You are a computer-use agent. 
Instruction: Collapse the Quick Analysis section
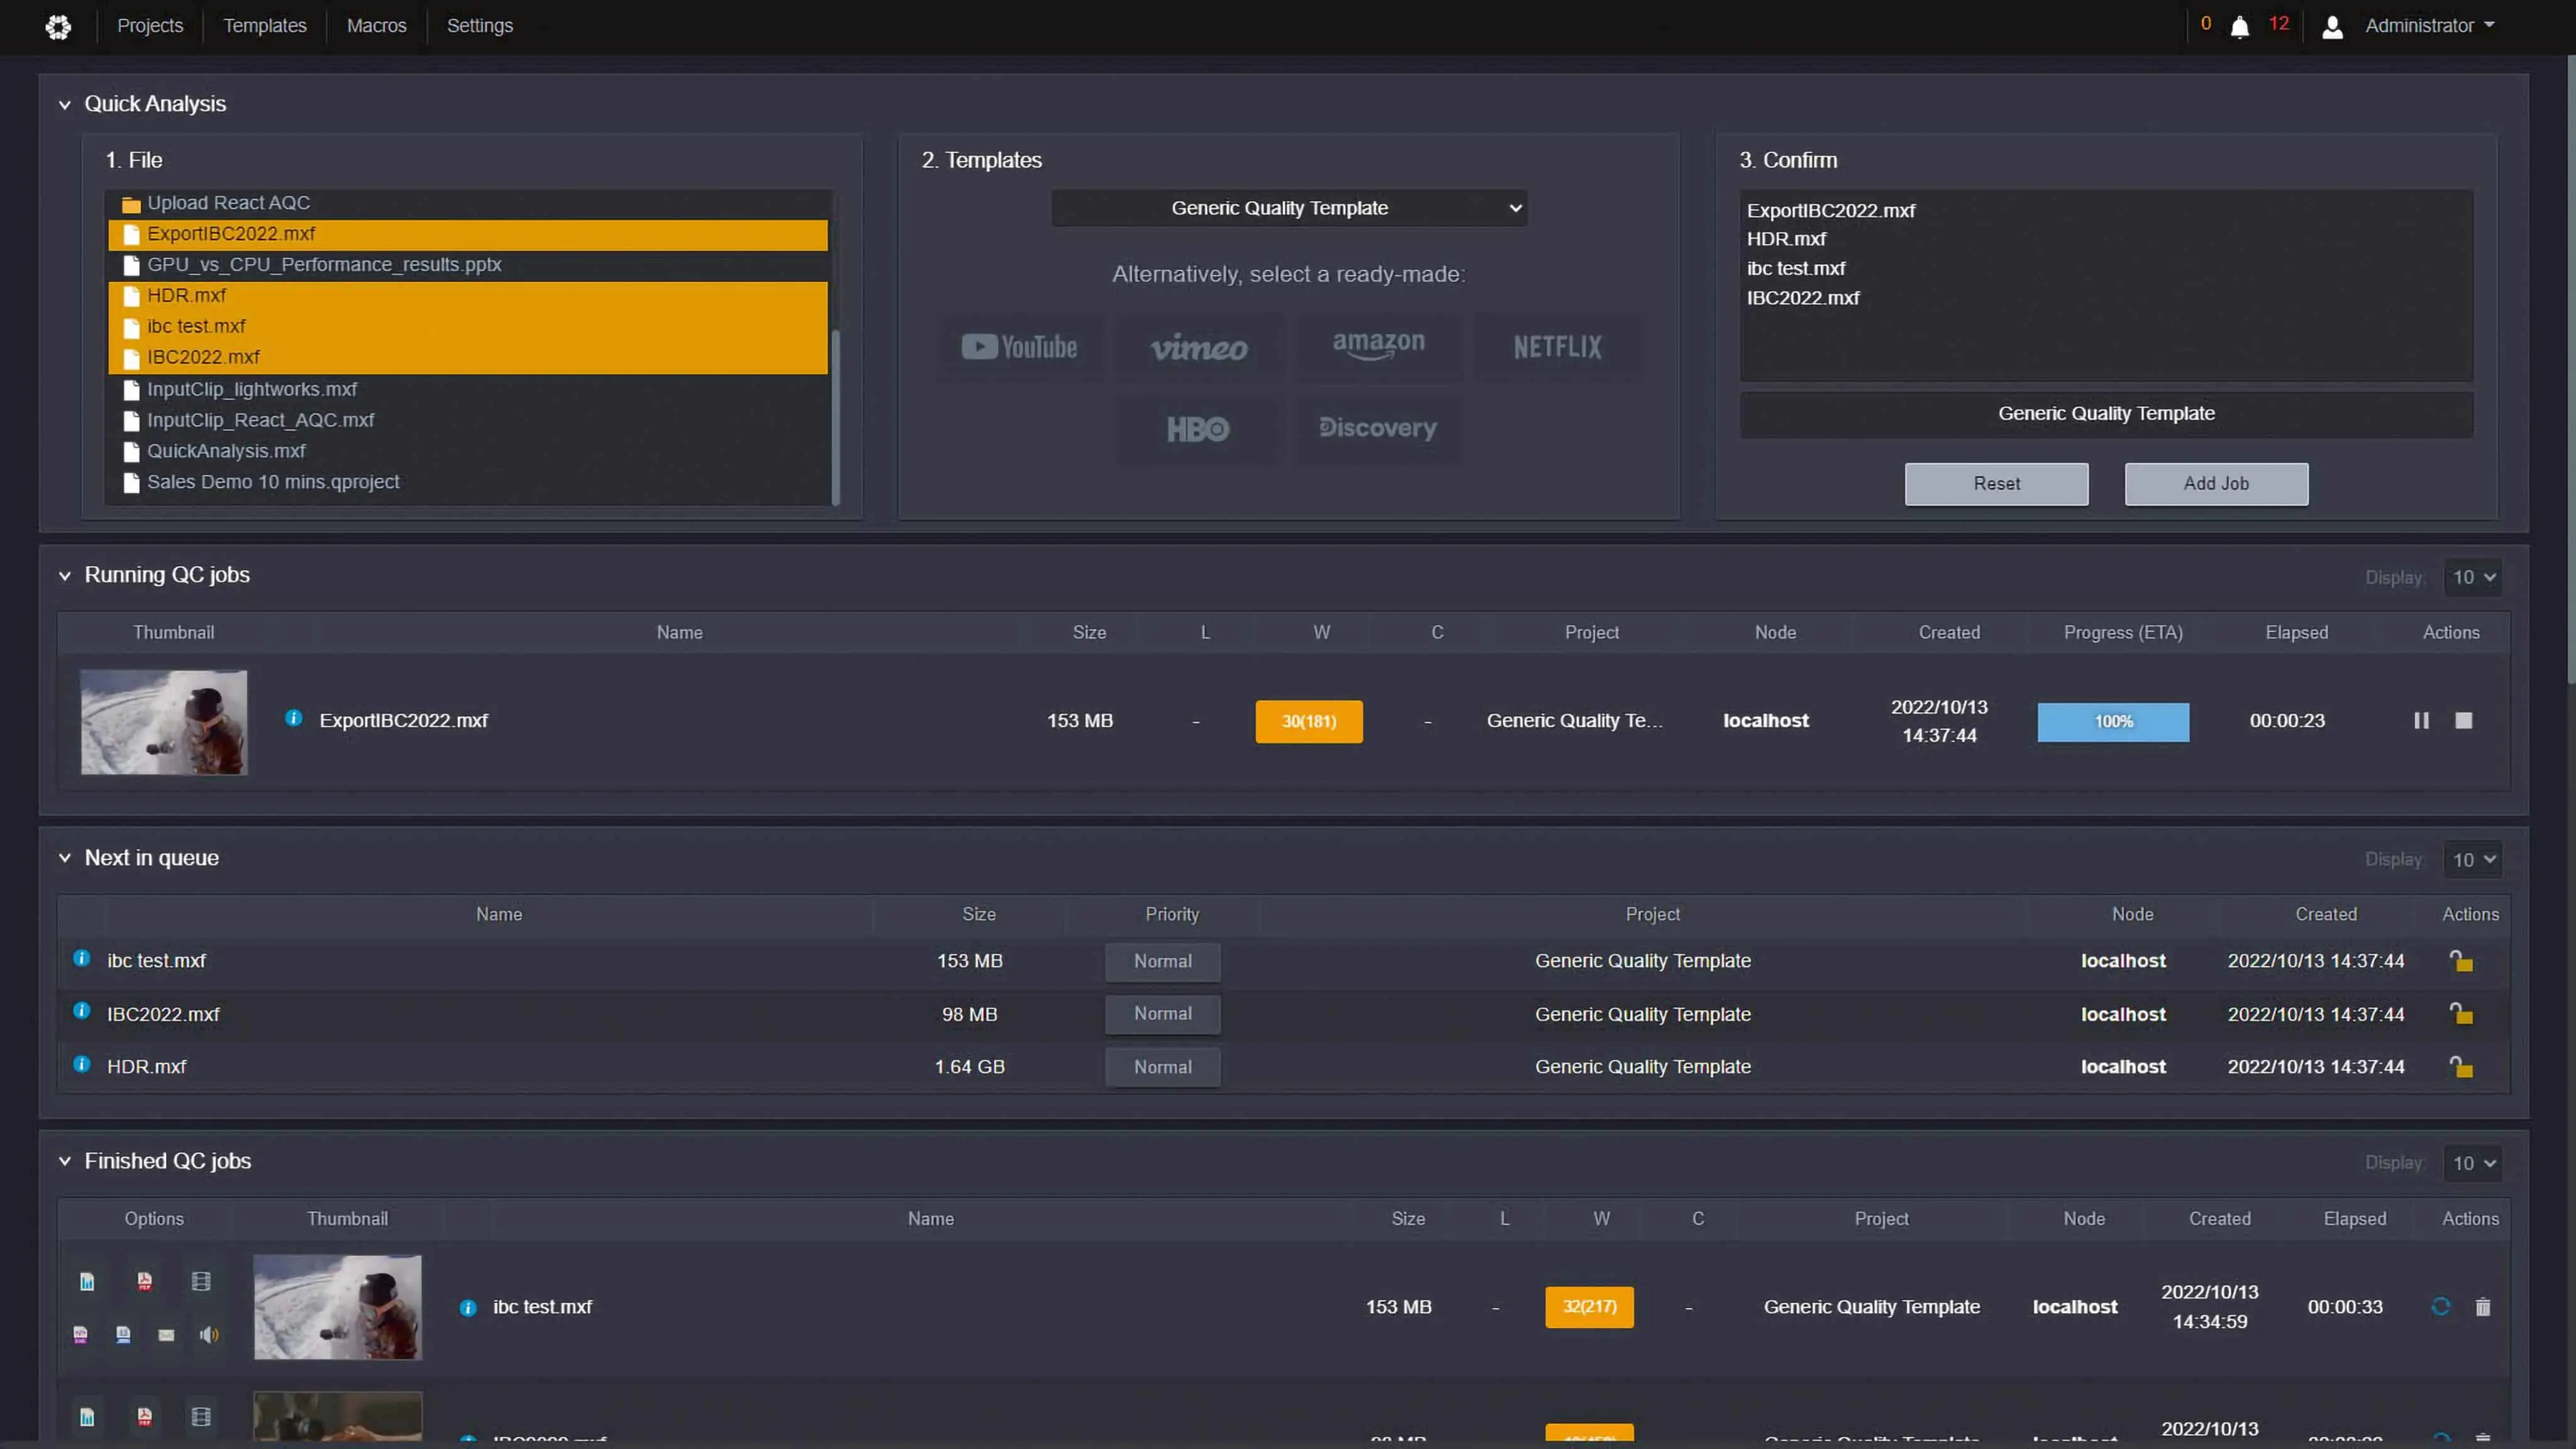pos(65,104)
